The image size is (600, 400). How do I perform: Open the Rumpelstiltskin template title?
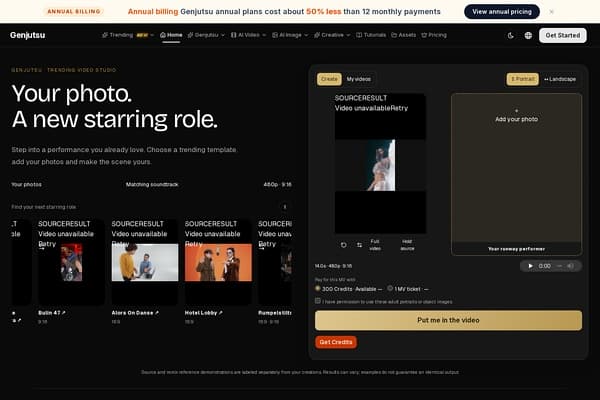point(275,313)
